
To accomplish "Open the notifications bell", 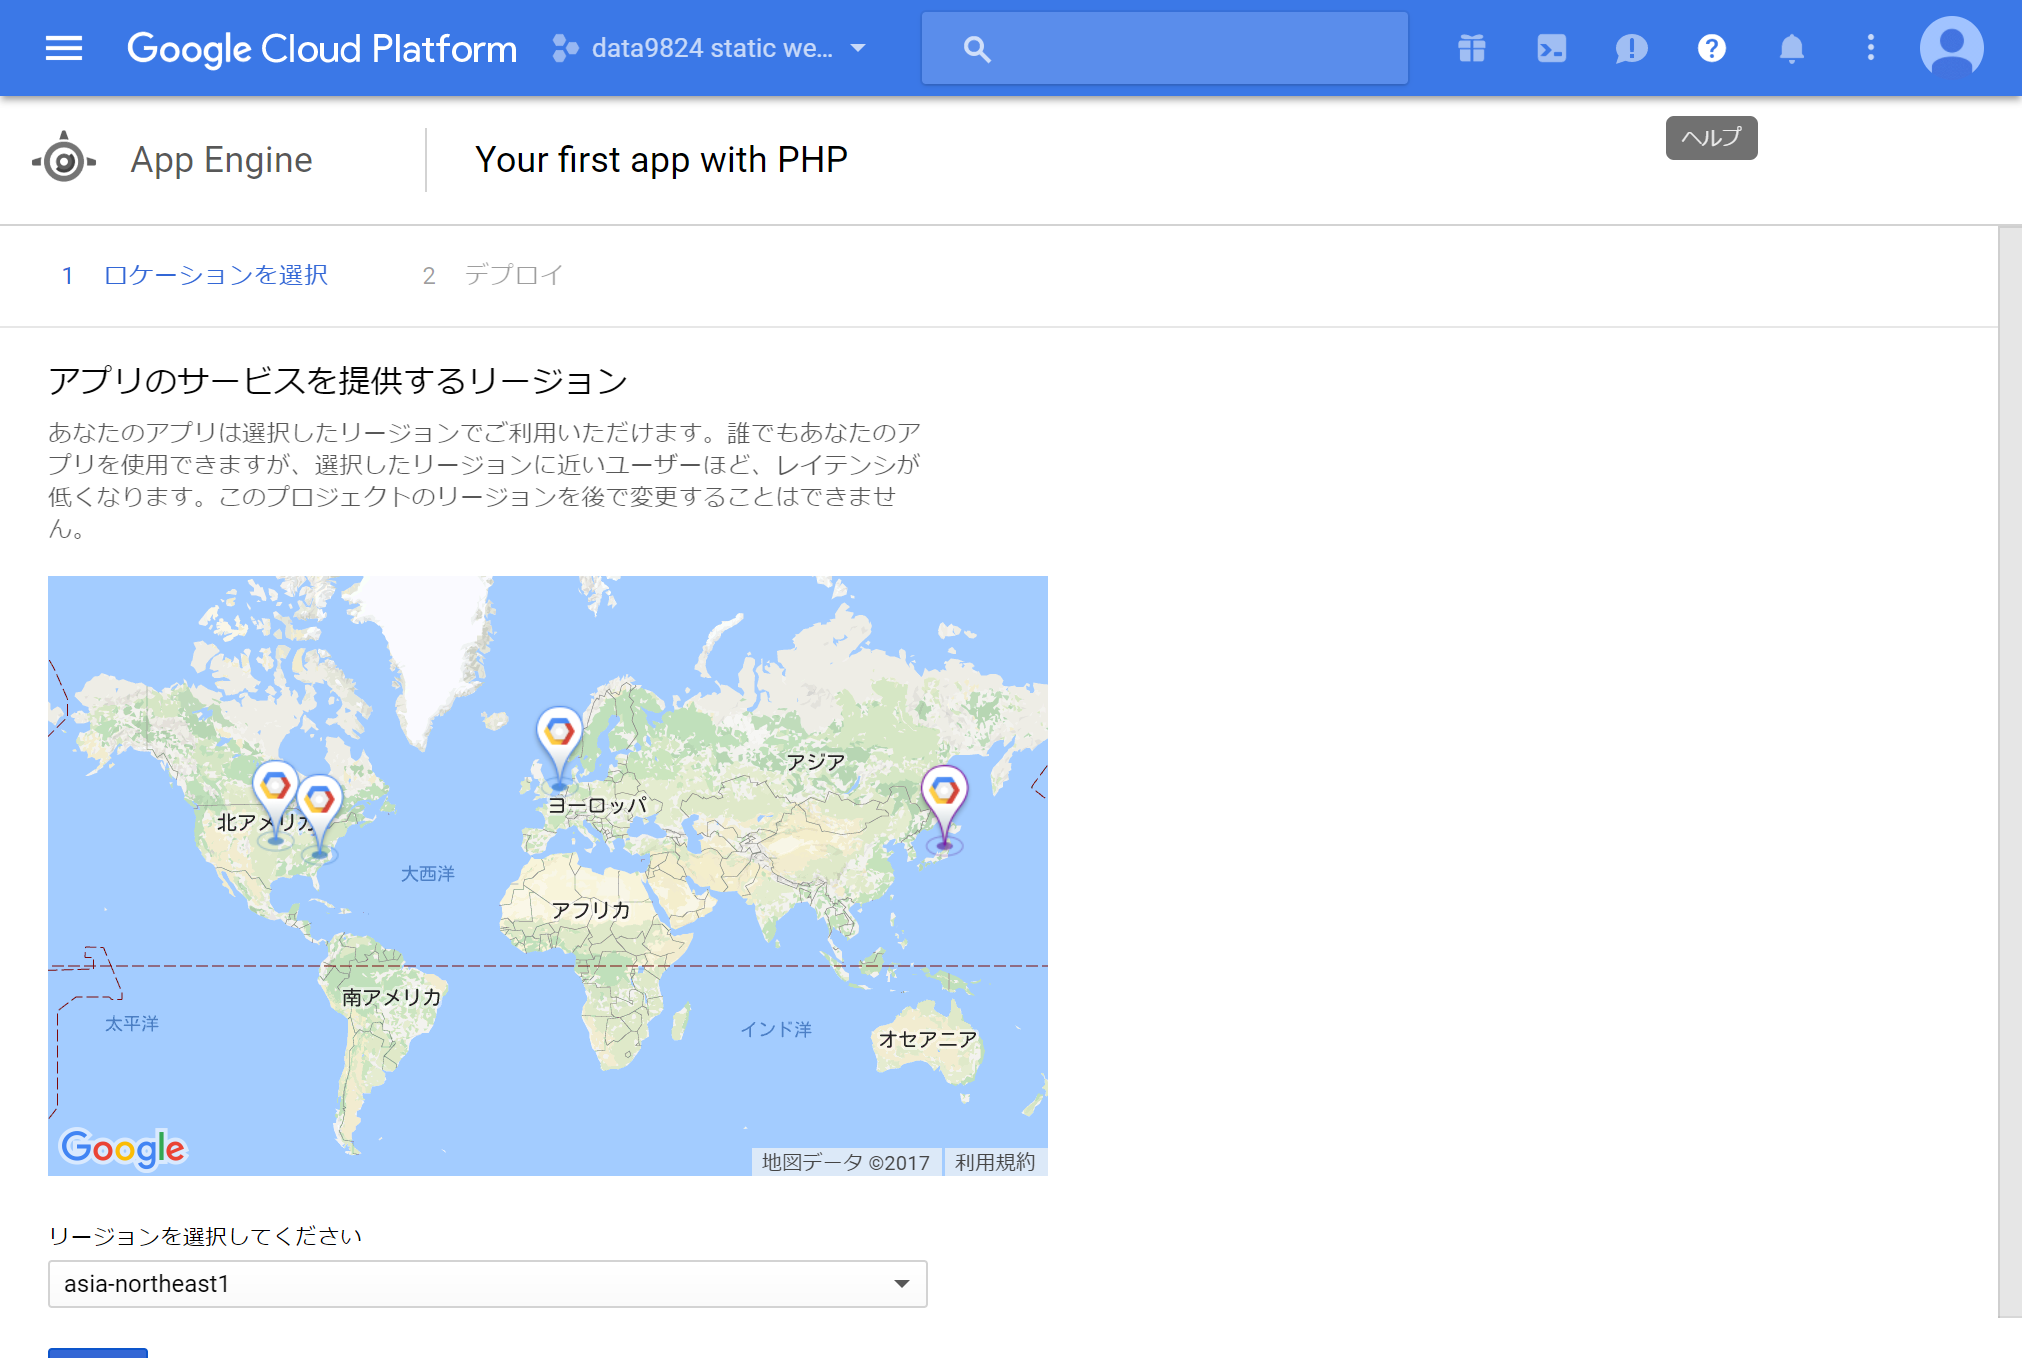I will 1791,48.
